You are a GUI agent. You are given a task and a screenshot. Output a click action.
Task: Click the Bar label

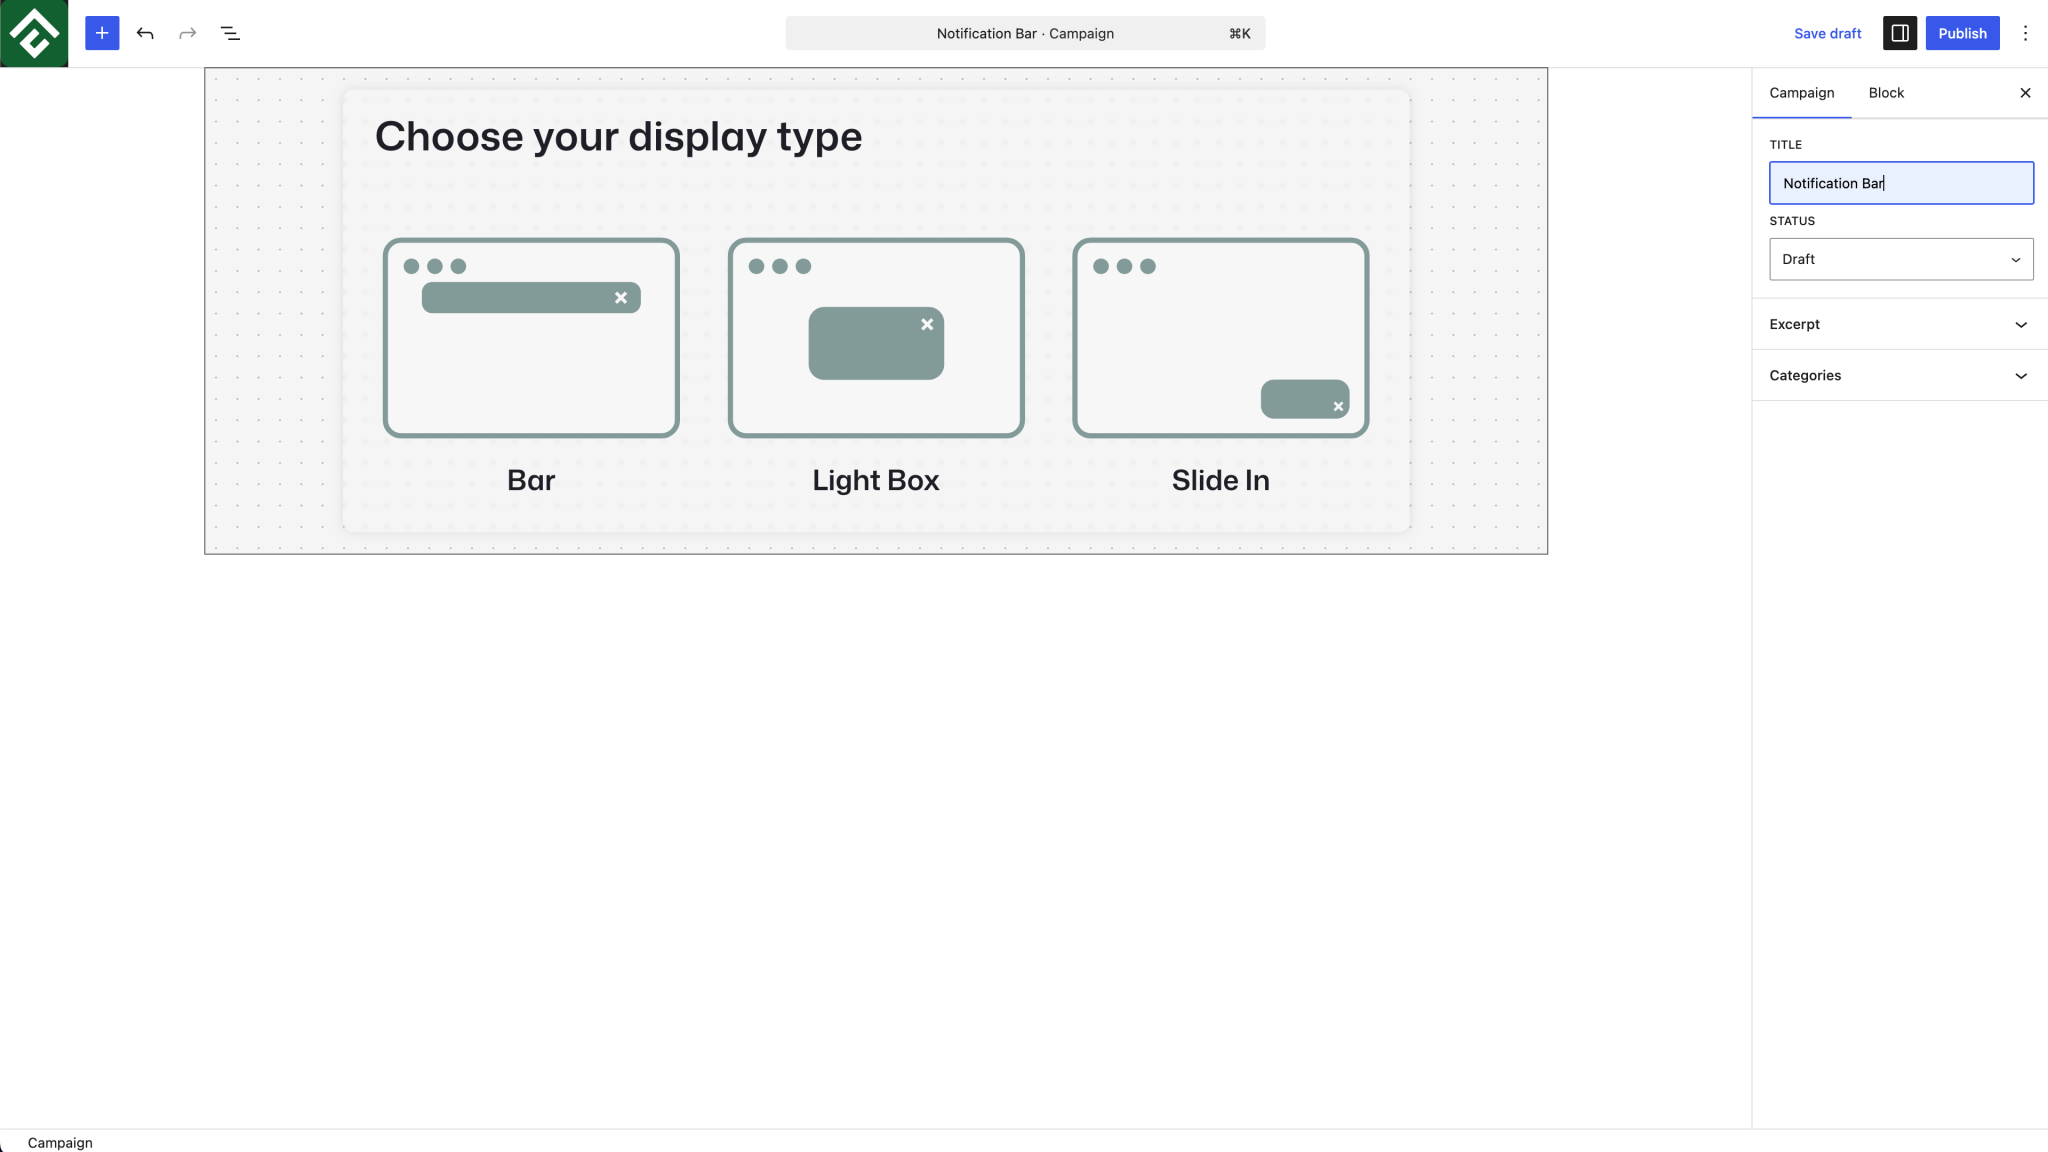point(531,480)
